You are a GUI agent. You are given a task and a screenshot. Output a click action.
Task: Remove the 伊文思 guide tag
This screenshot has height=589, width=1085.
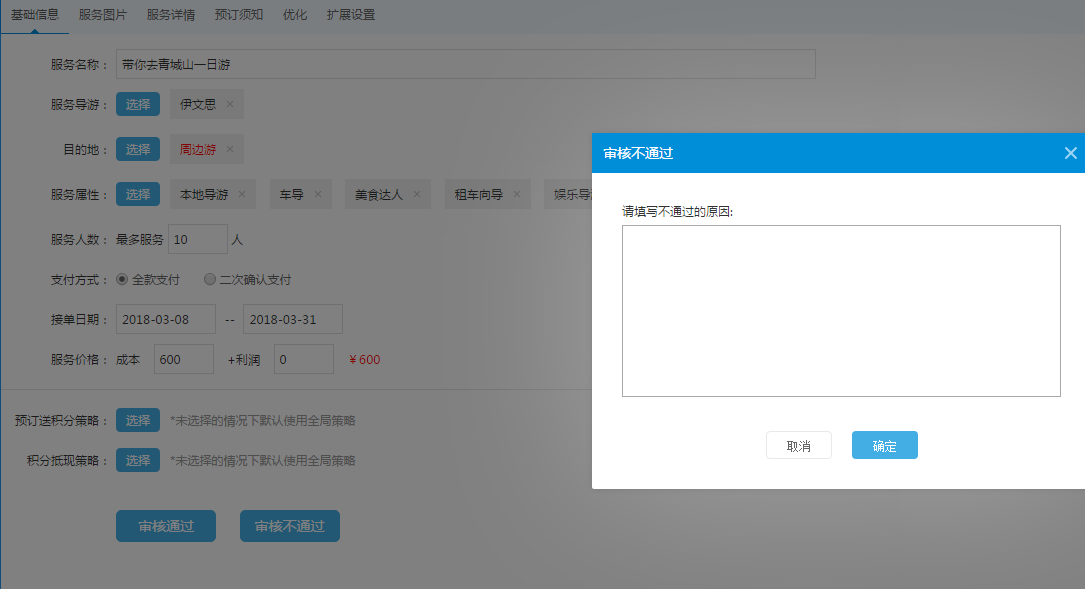[x=230, y=104]
